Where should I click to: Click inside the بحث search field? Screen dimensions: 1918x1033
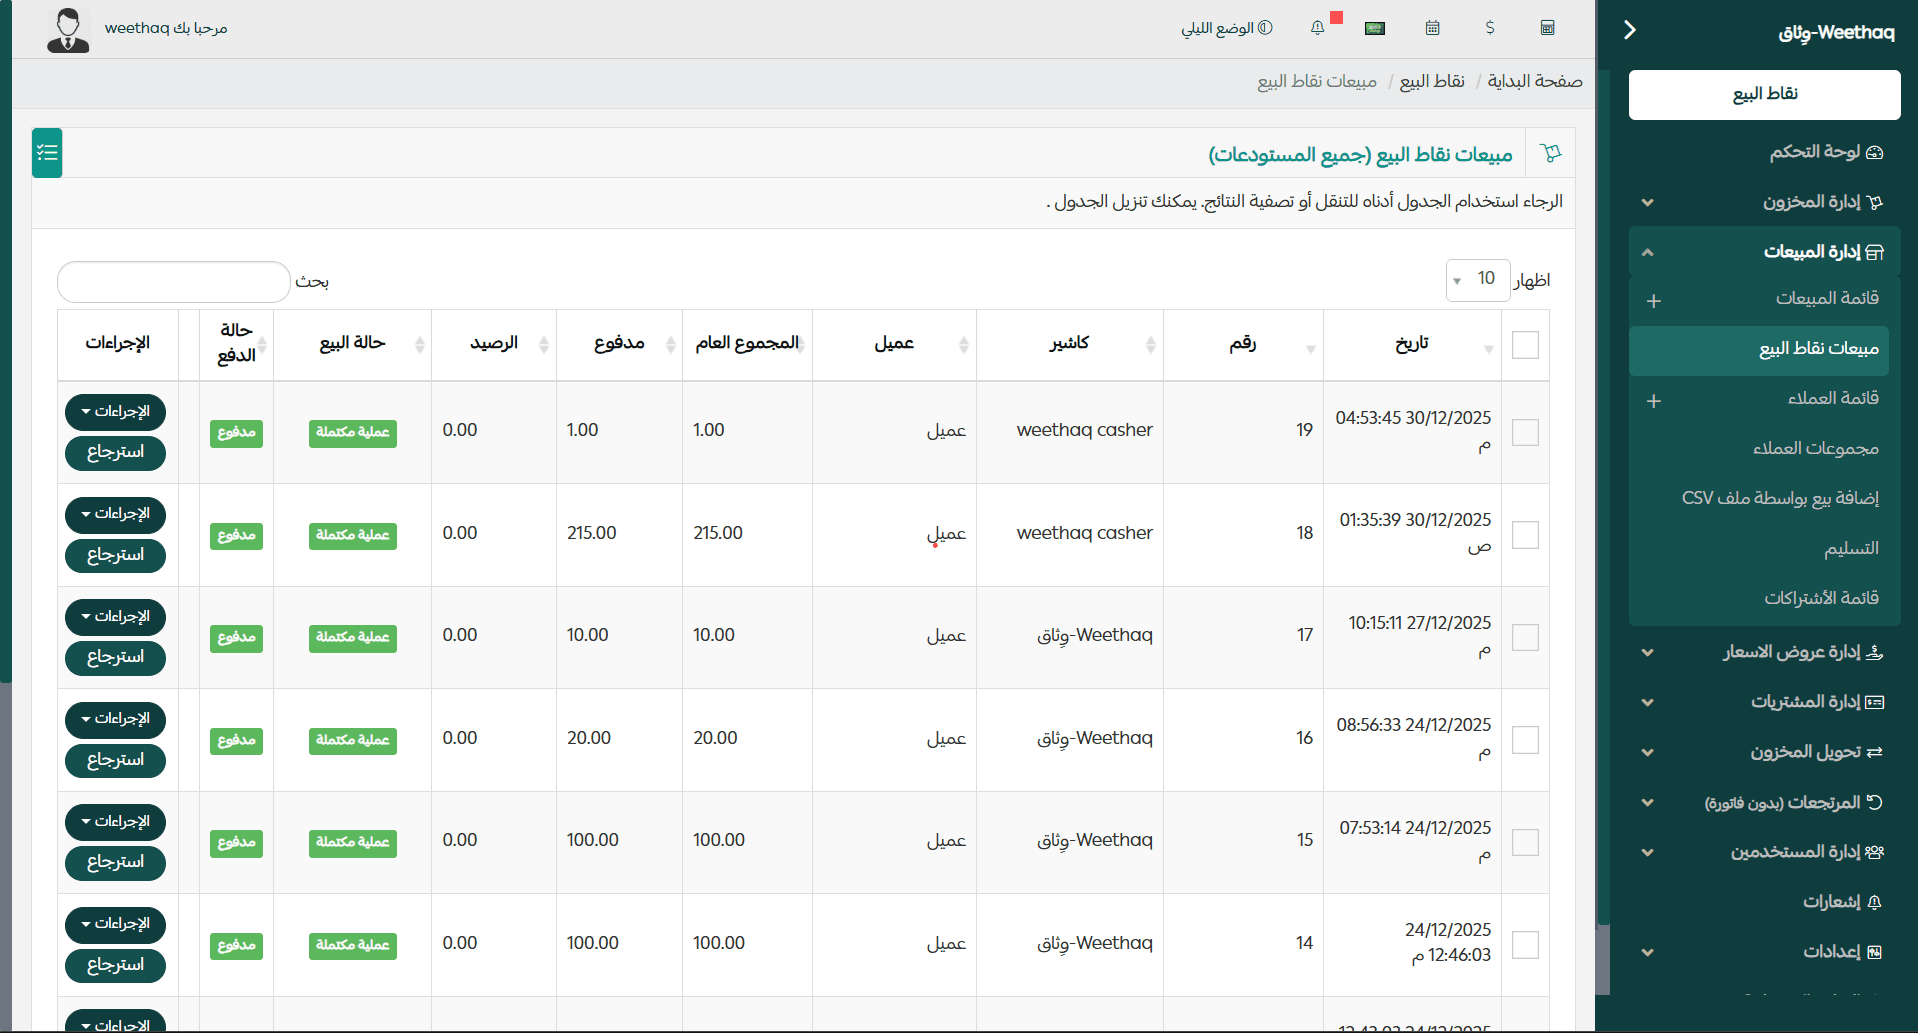coord(172,282)
